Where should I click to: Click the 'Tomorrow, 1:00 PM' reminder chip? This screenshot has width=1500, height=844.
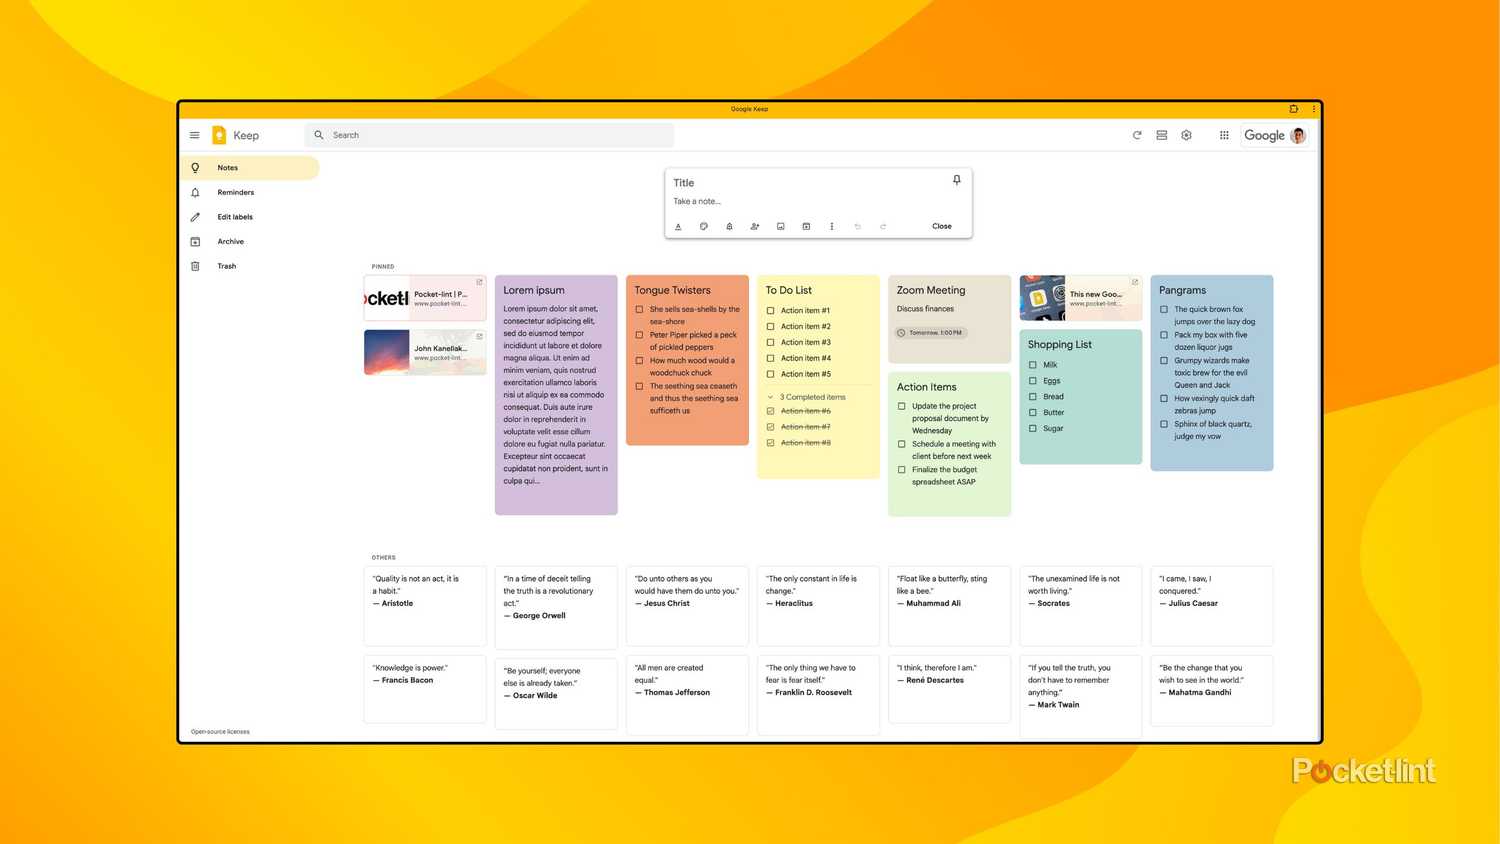931,333
